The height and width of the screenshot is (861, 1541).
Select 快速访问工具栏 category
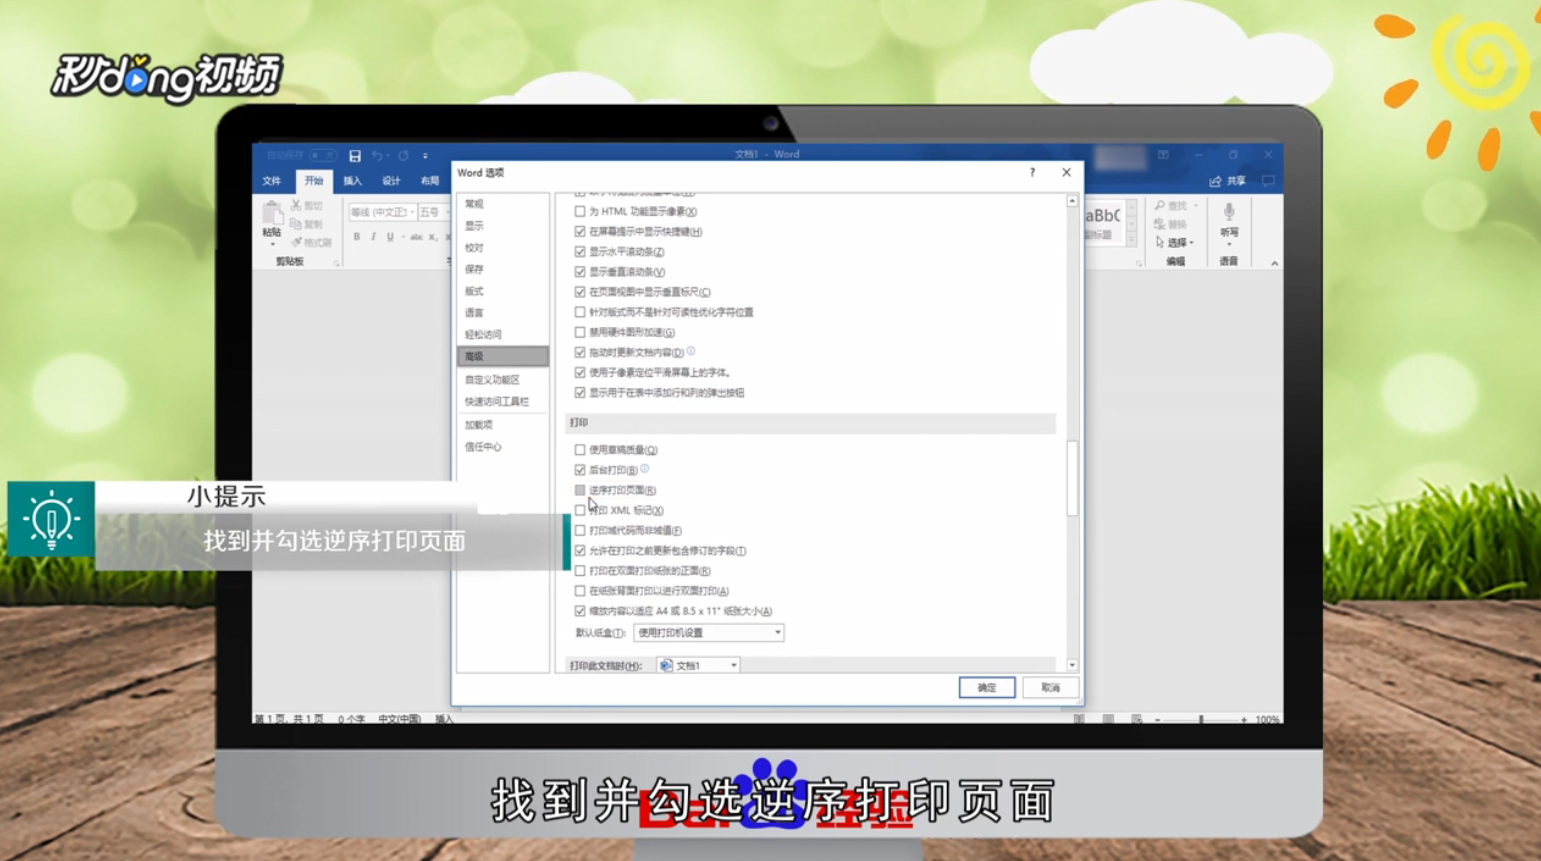tap(502, 402)
